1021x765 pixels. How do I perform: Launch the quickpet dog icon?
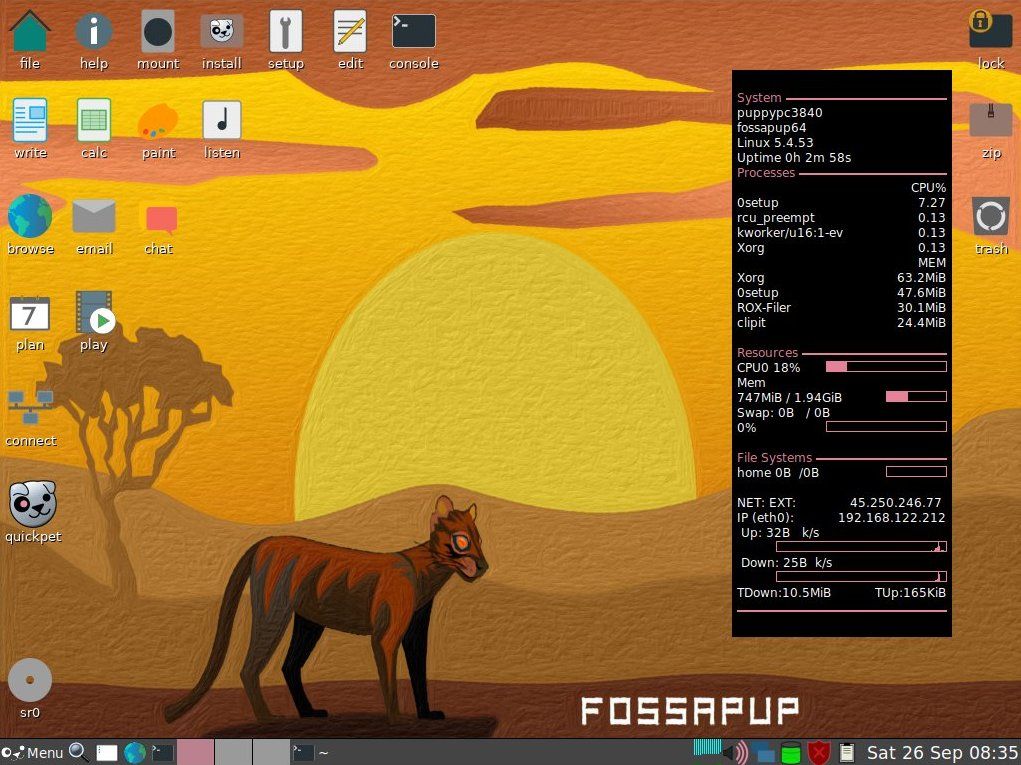32,504
